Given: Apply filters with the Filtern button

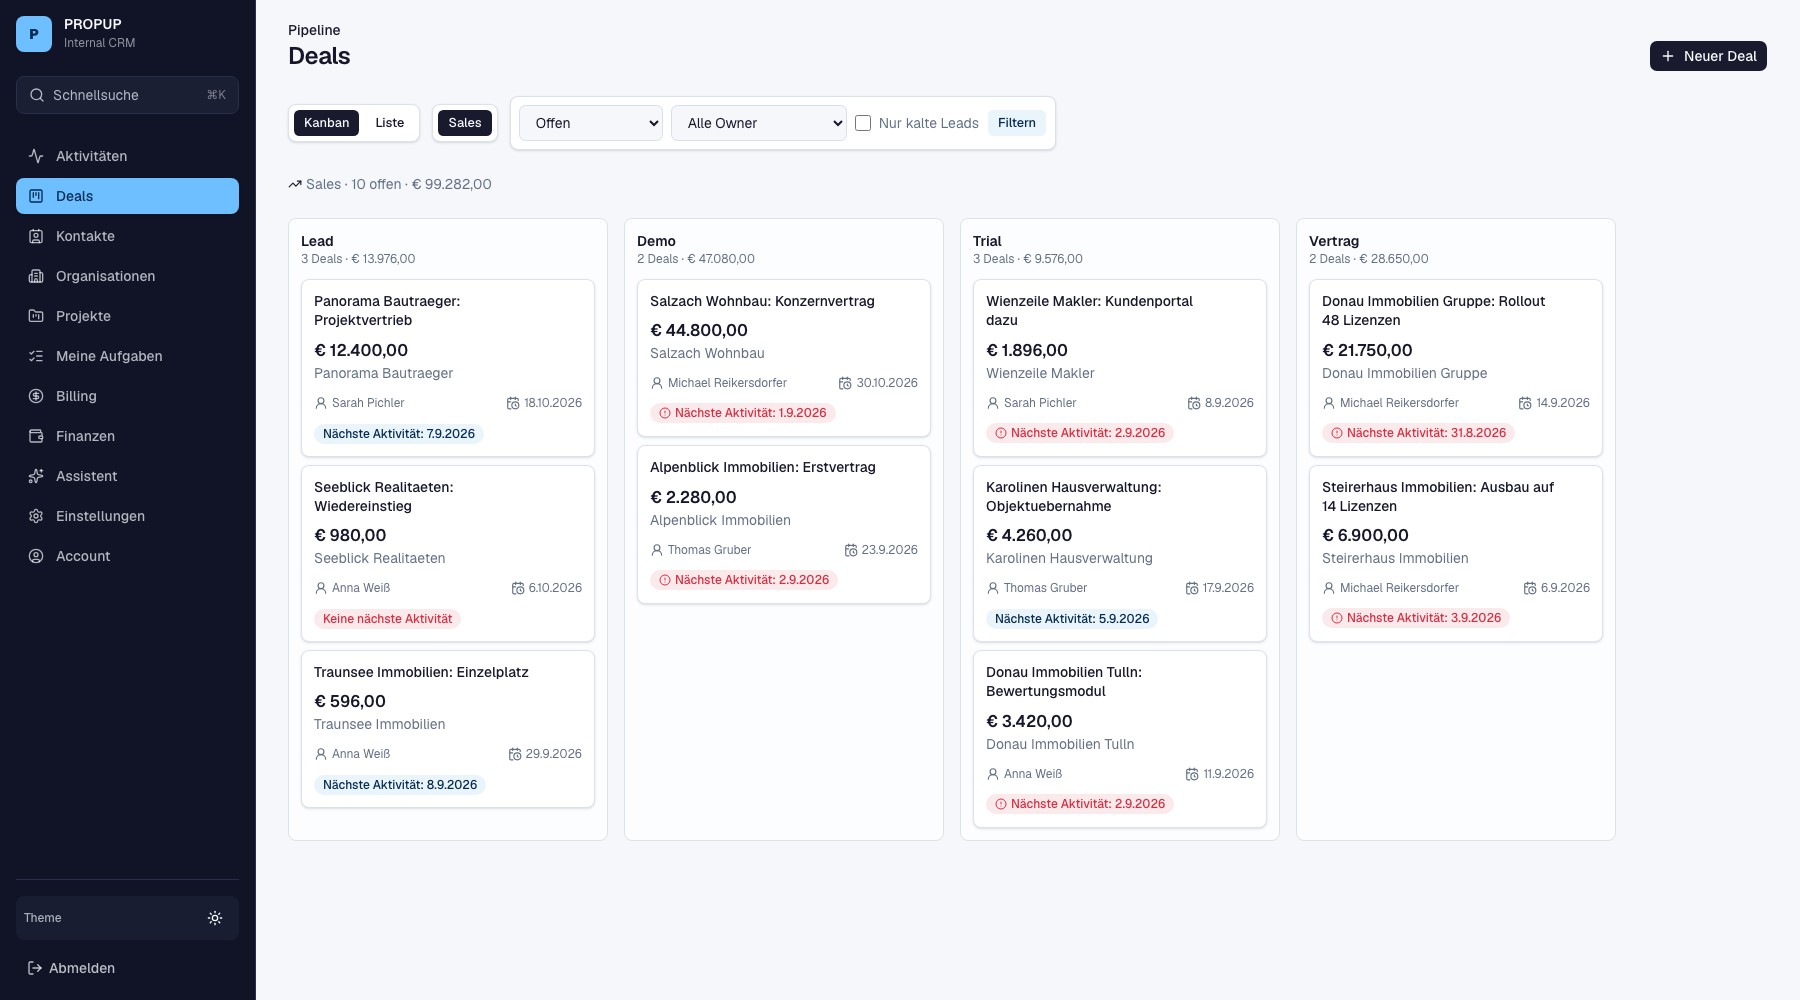Looking at the screenshot, I should (x=1017, y=123).
